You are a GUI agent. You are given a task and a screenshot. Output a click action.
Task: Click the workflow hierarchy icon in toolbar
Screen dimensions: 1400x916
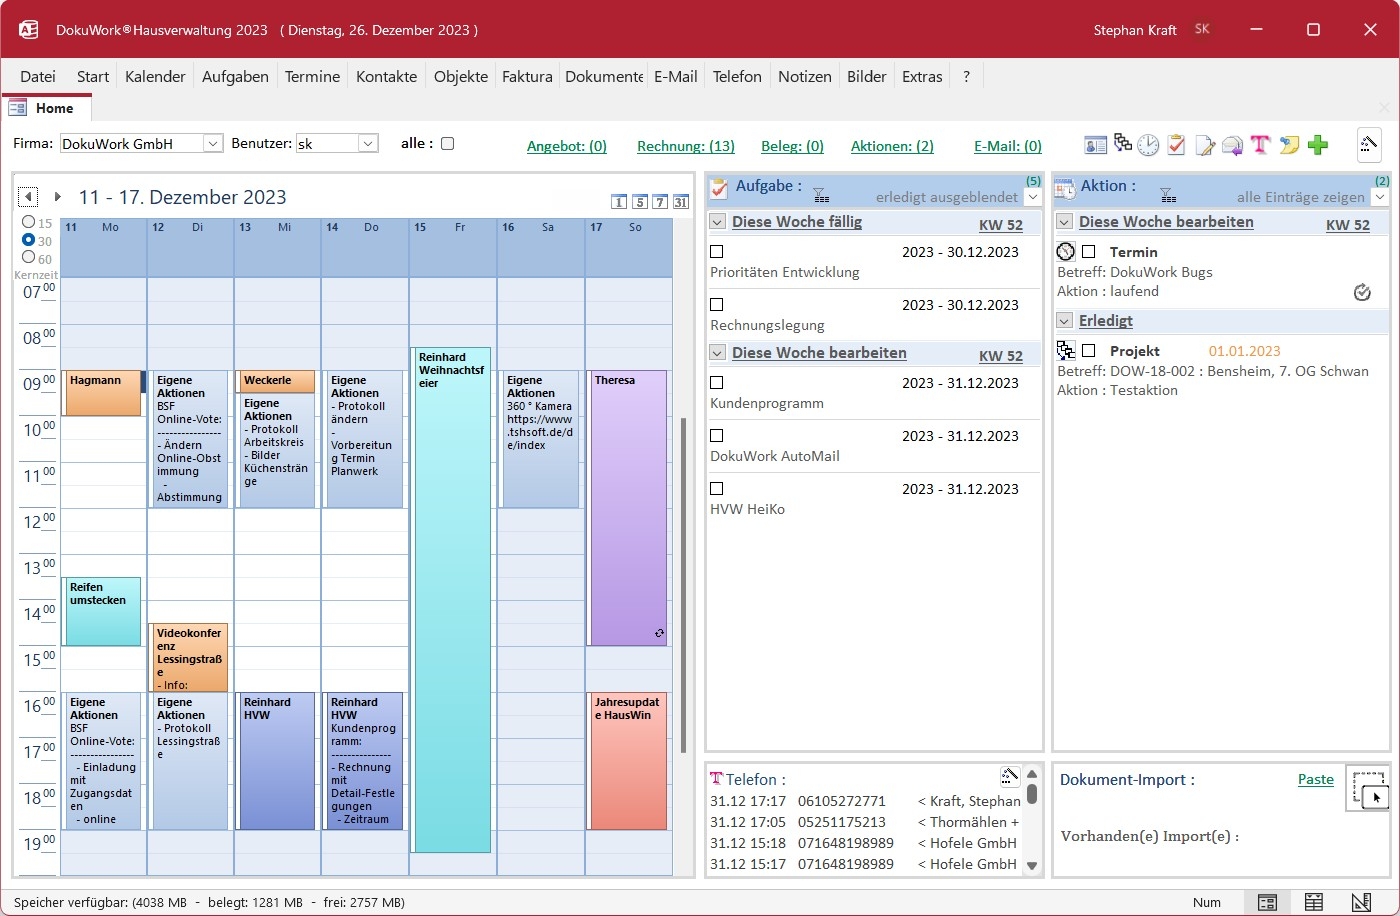(x=1123, y=143)
